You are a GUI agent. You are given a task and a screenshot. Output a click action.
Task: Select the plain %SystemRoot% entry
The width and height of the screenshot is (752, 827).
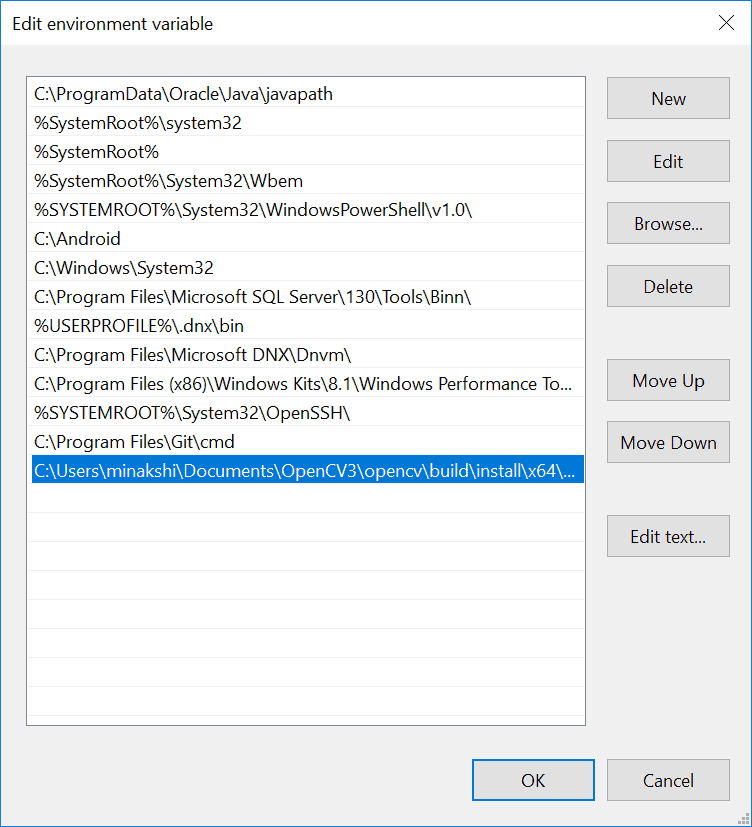click(307, 152)
